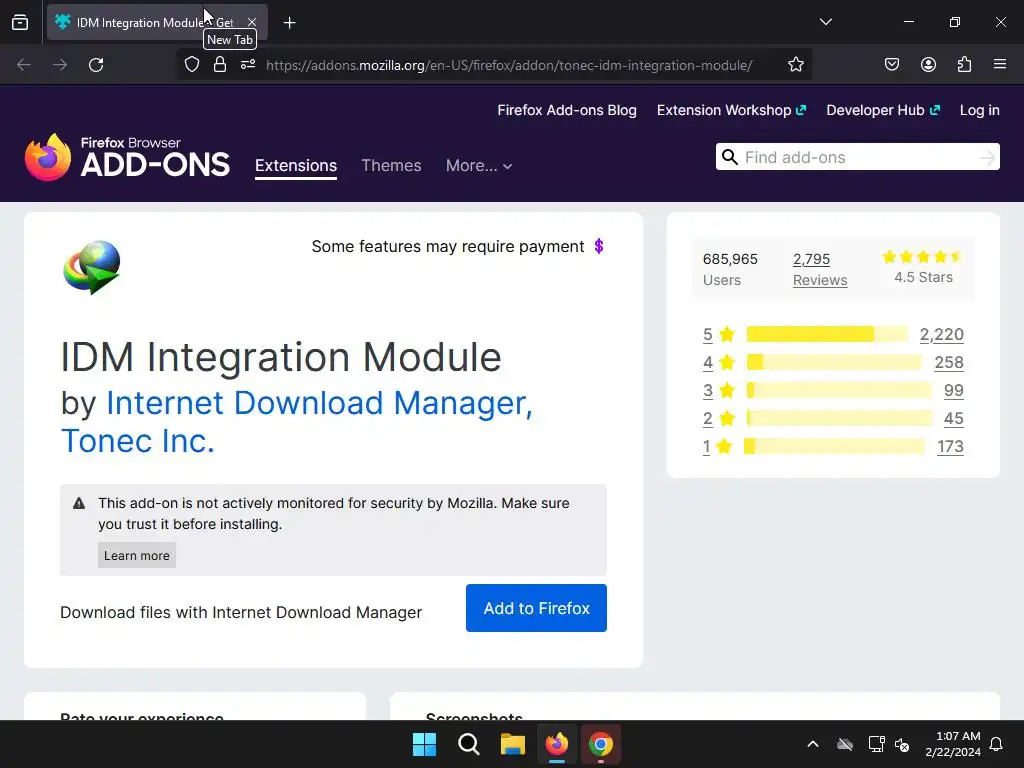This screenshot has height=768, width=1024.
Task: Open the Firefox account icon
Action: (928, 65)
